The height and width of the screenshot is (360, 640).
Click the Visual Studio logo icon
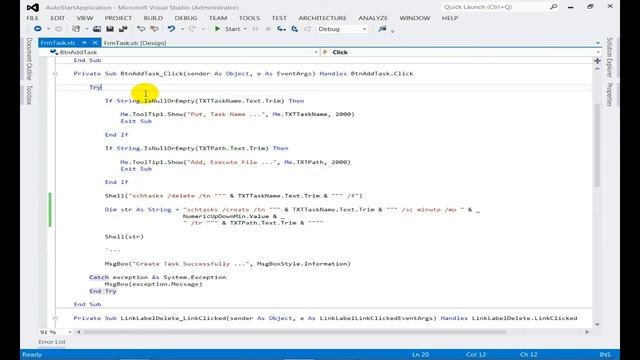tap(33, 7)
